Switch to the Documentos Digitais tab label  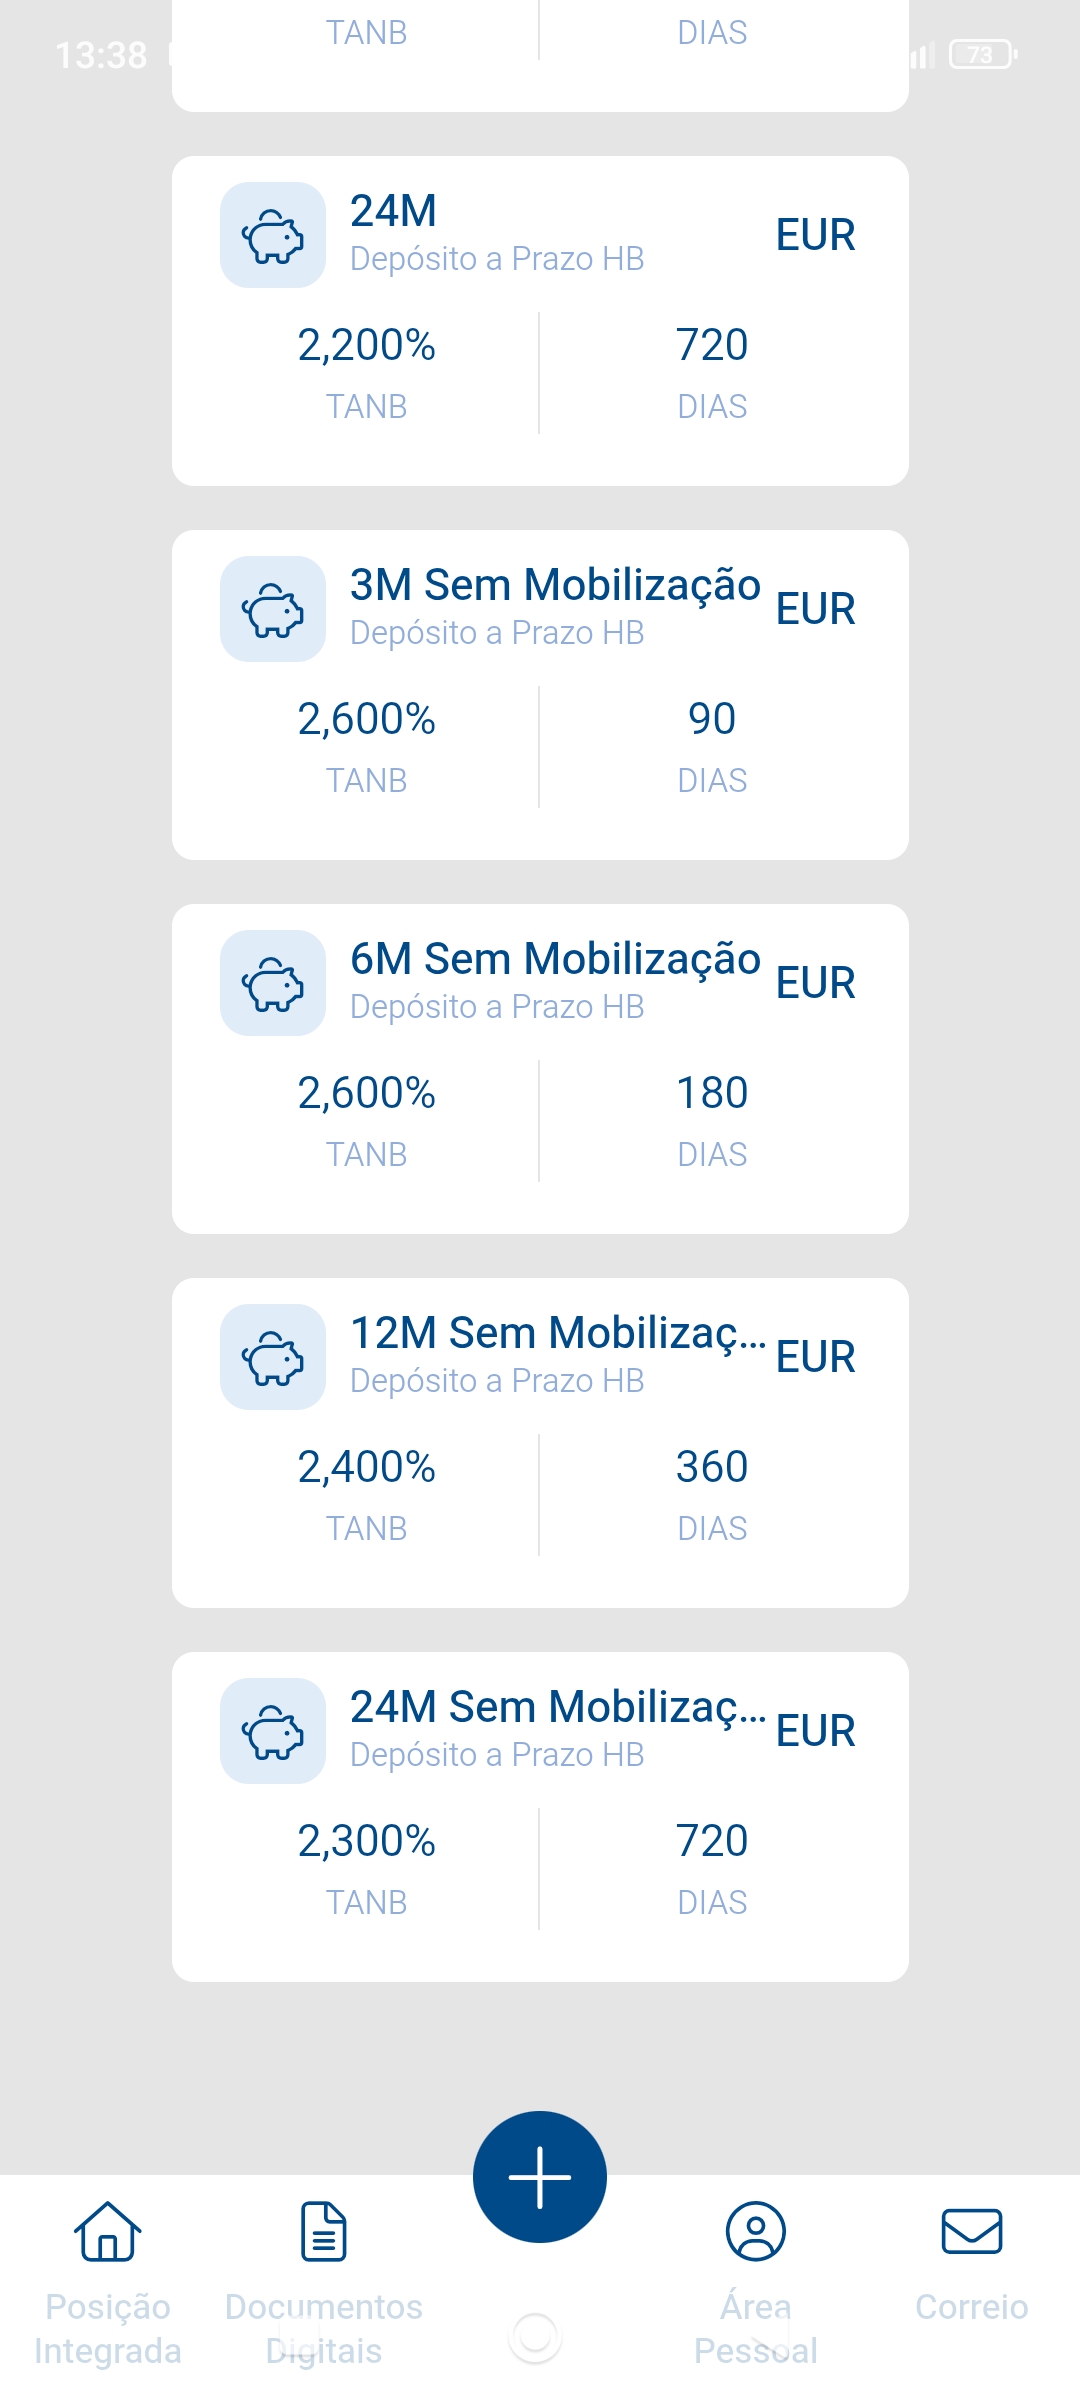(x=324, y=2328)
